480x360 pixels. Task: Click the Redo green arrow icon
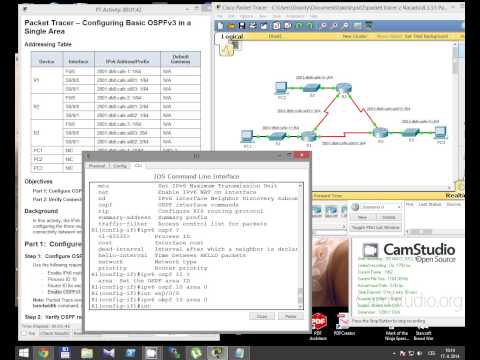click(310, 26)
